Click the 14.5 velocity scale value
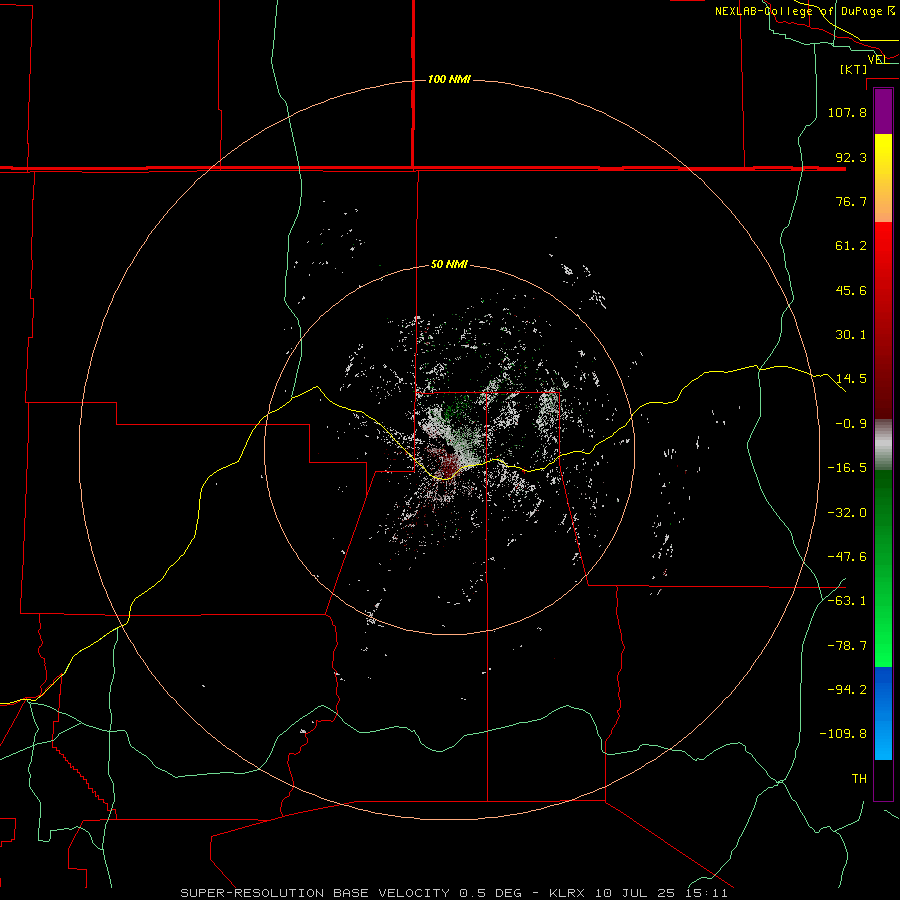900x900 pixels. point(851,379)
